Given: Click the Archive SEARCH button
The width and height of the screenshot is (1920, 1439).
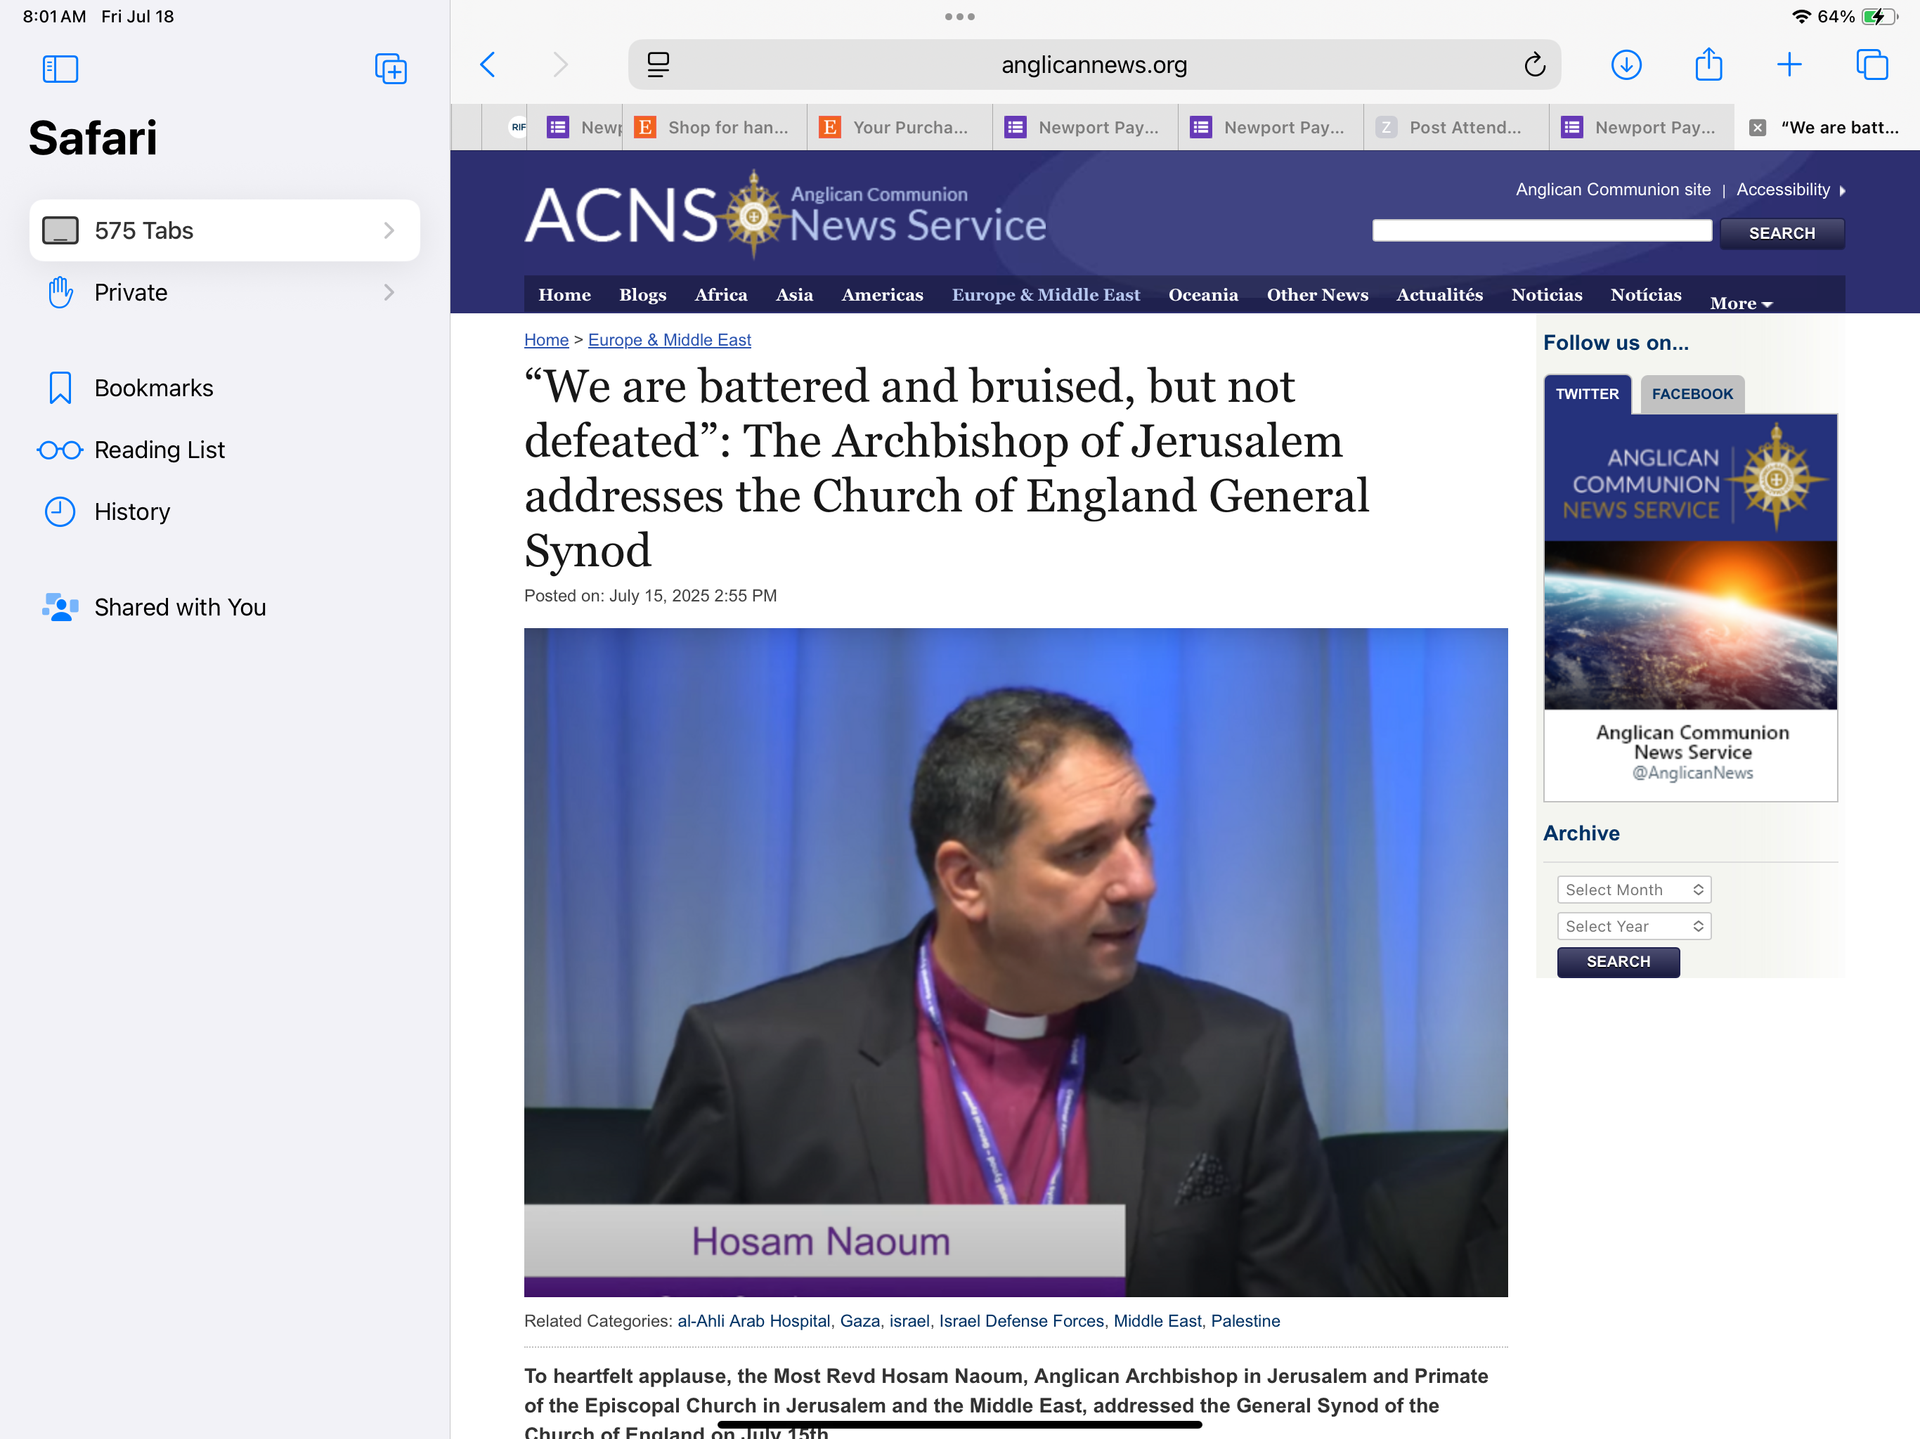Looking at the screenshot, I should [x=1617, y=961].
